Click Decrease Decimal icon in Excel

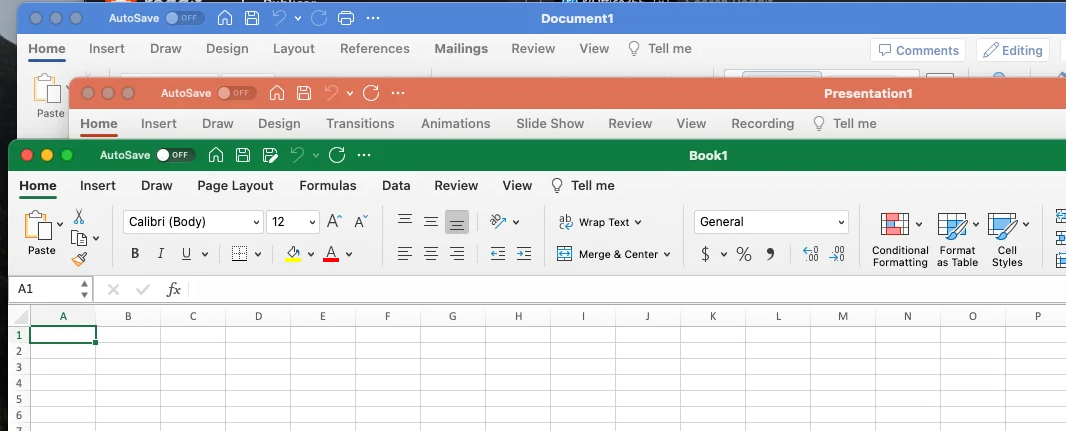[837, 254]
